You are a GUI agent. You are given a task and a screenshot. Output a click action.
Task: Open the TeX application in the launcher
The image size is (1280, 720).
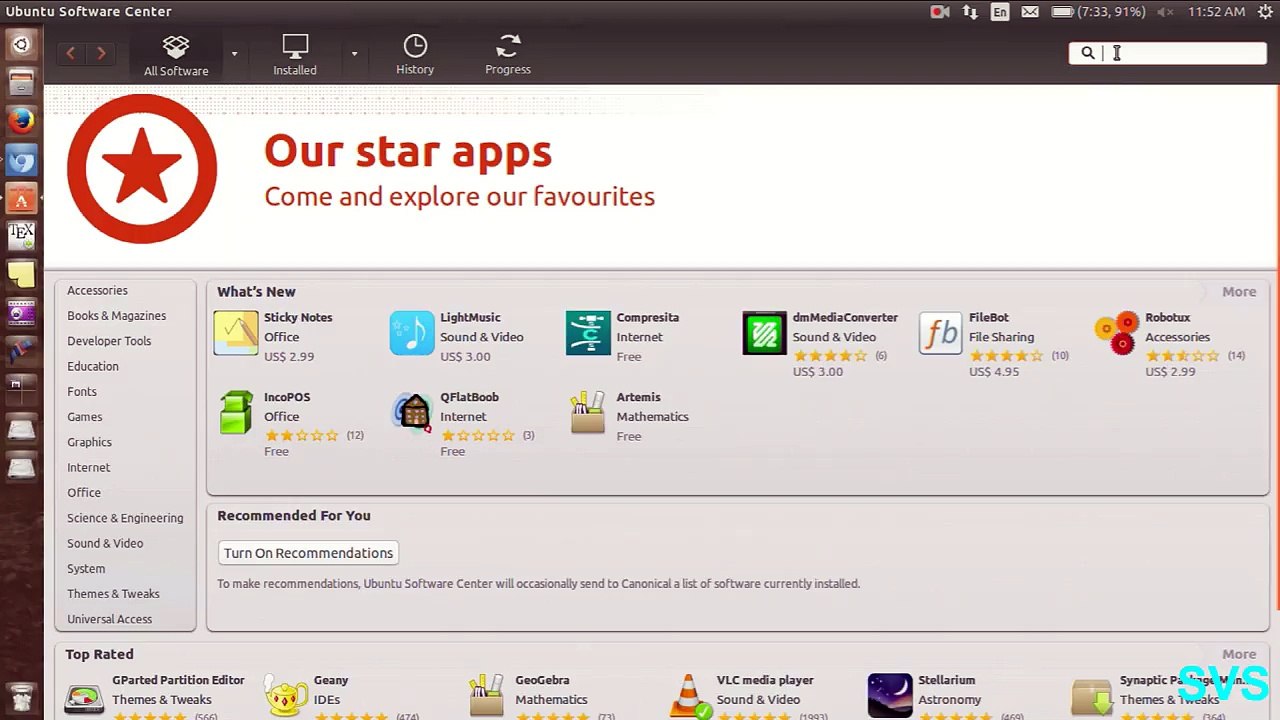pyautogui.click(x=21, y=237)
